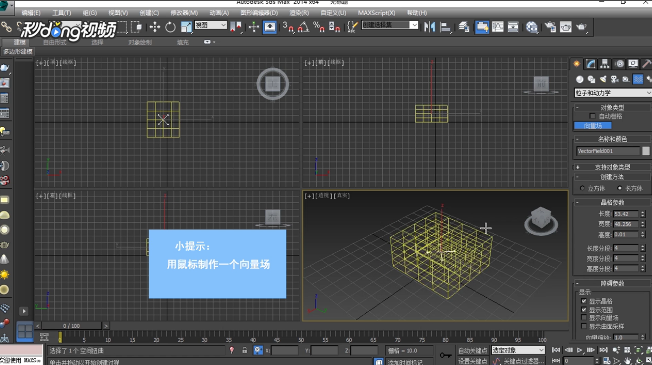Enable the 自动栅格 checkbox
This screenshot has width=652, height=365.
592,116
